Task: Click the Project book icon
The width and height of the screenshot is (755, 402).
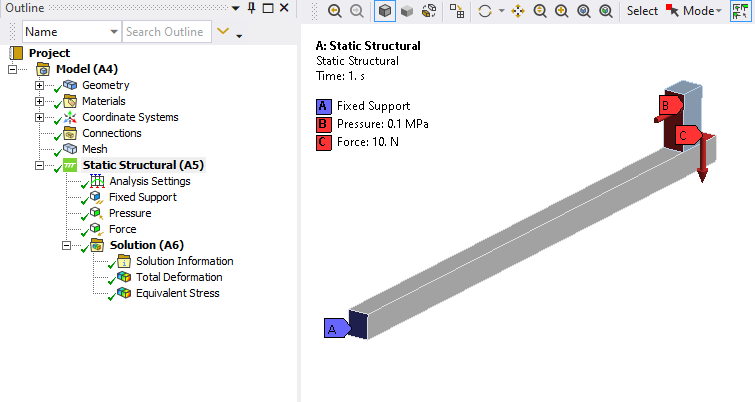Action: 16,53
